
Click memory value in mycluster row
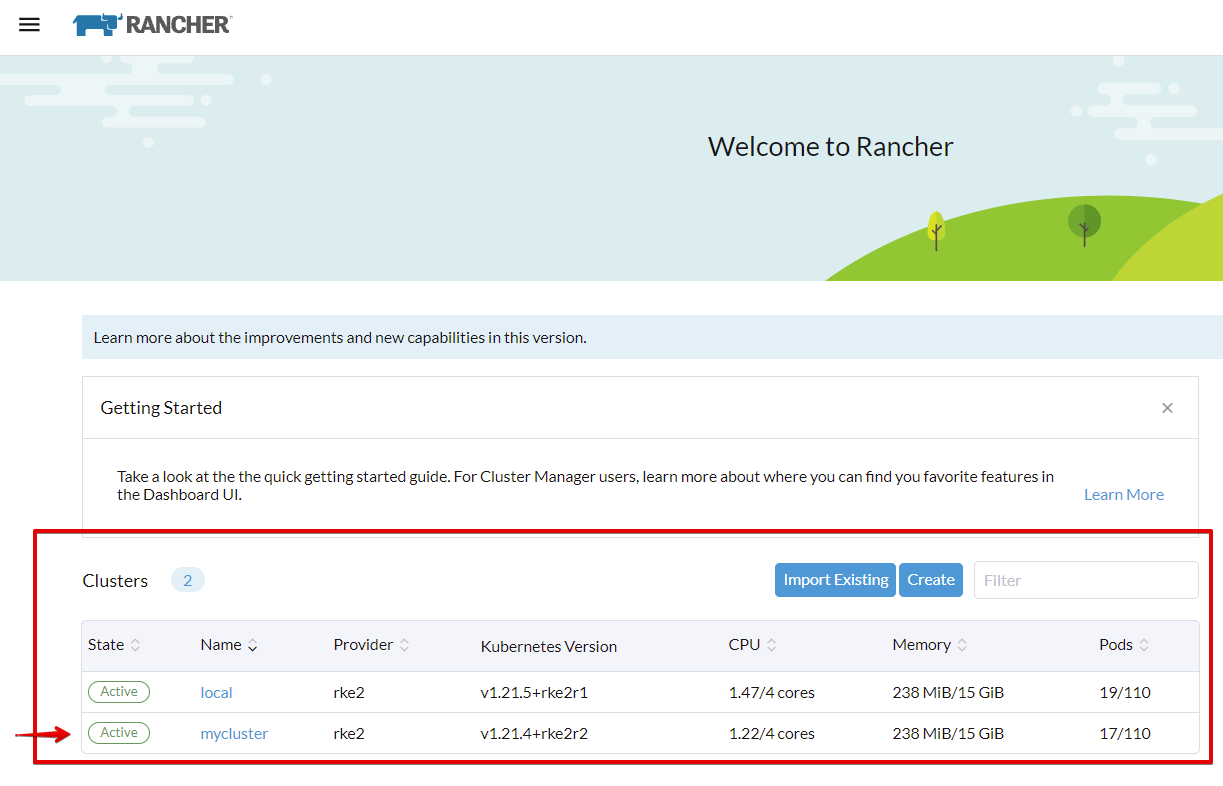(948, 733)
